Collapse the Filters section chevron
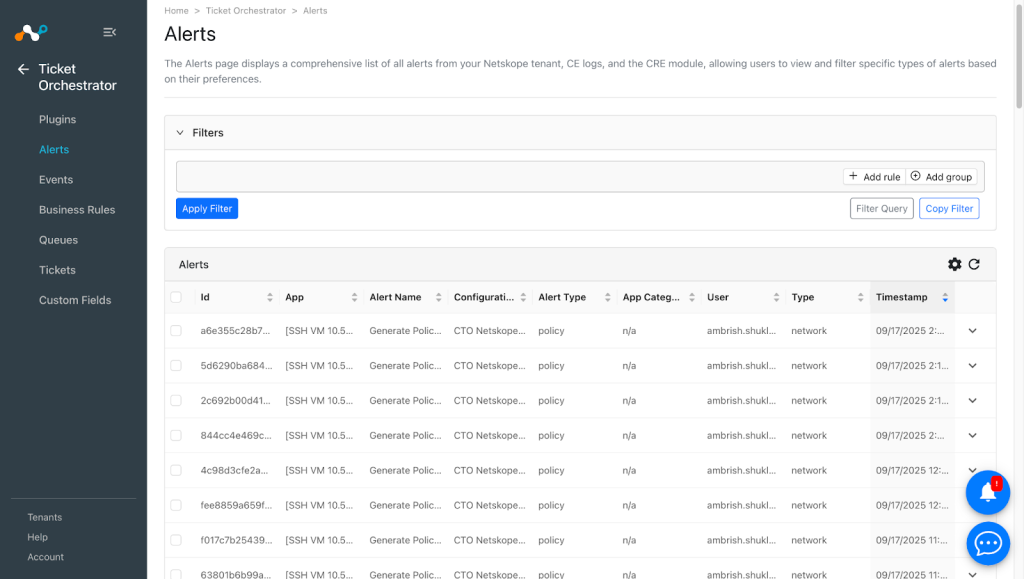Screen dimensions: 1024x579 pos(180,133)
